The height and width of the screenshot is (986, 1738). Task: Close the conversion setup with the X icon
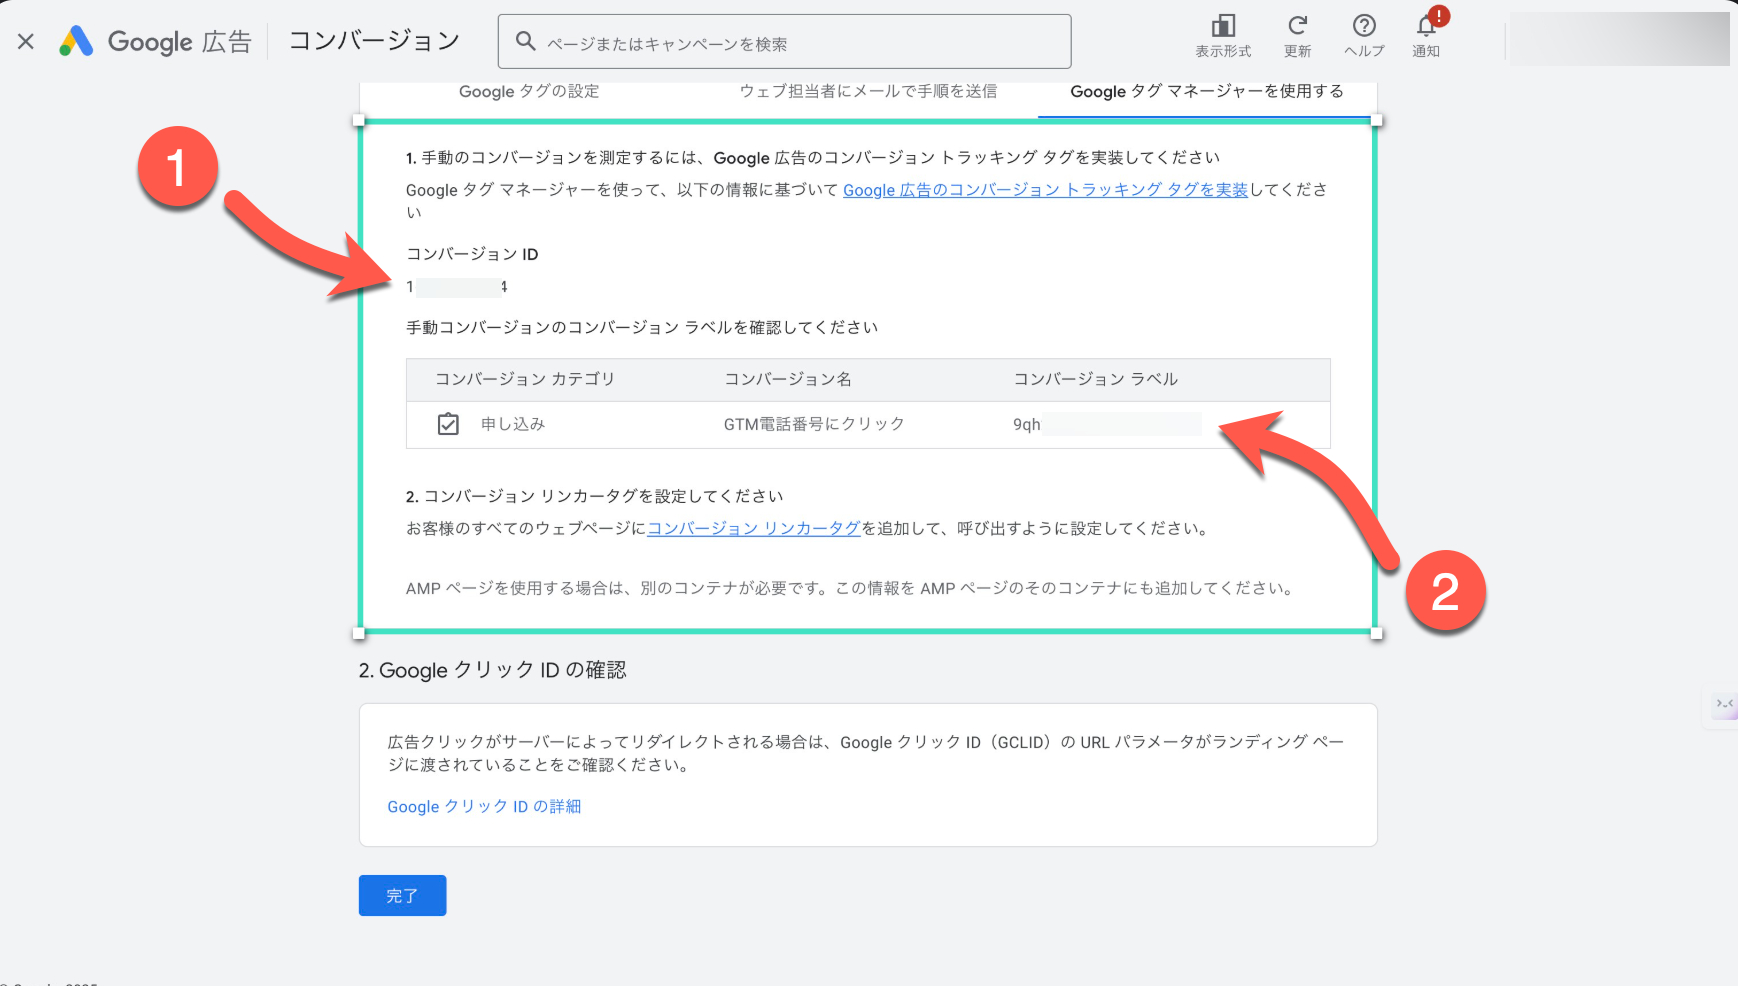pyautogui.click(x=26, y=41)
